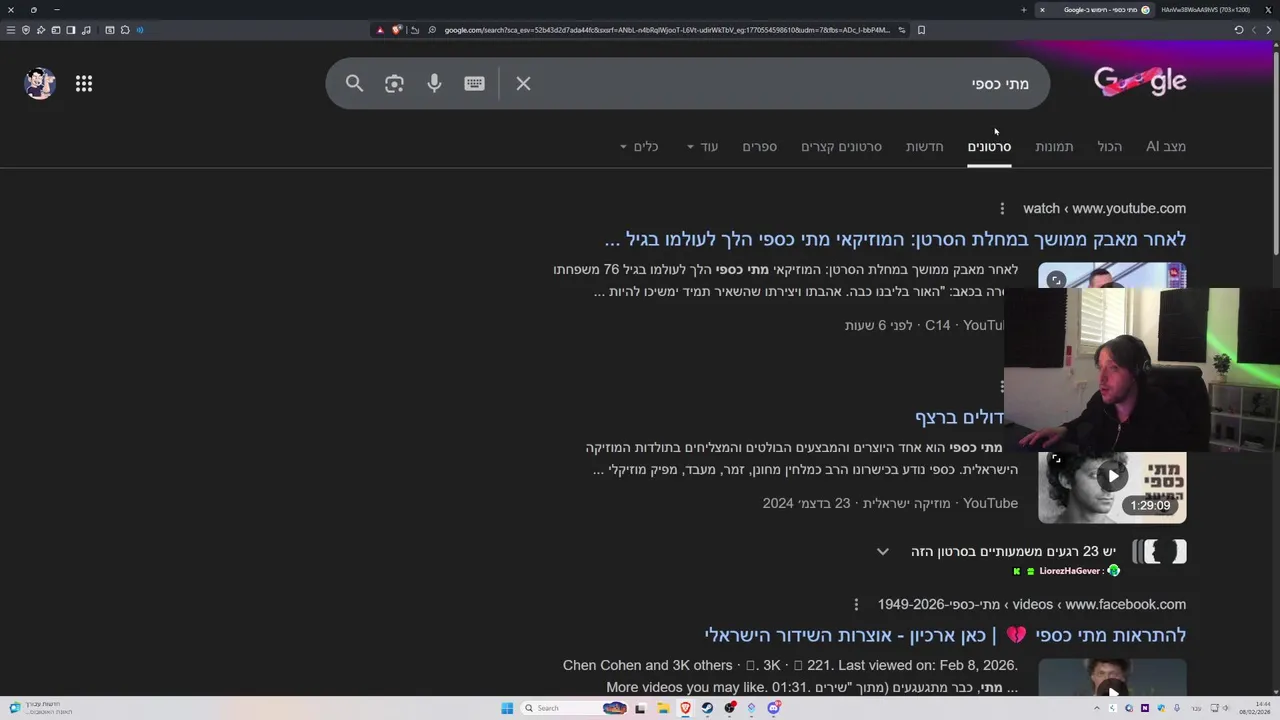Open the Google account avatar
This screenshot has height=720, width=1280.
click(x=40, y=84)
